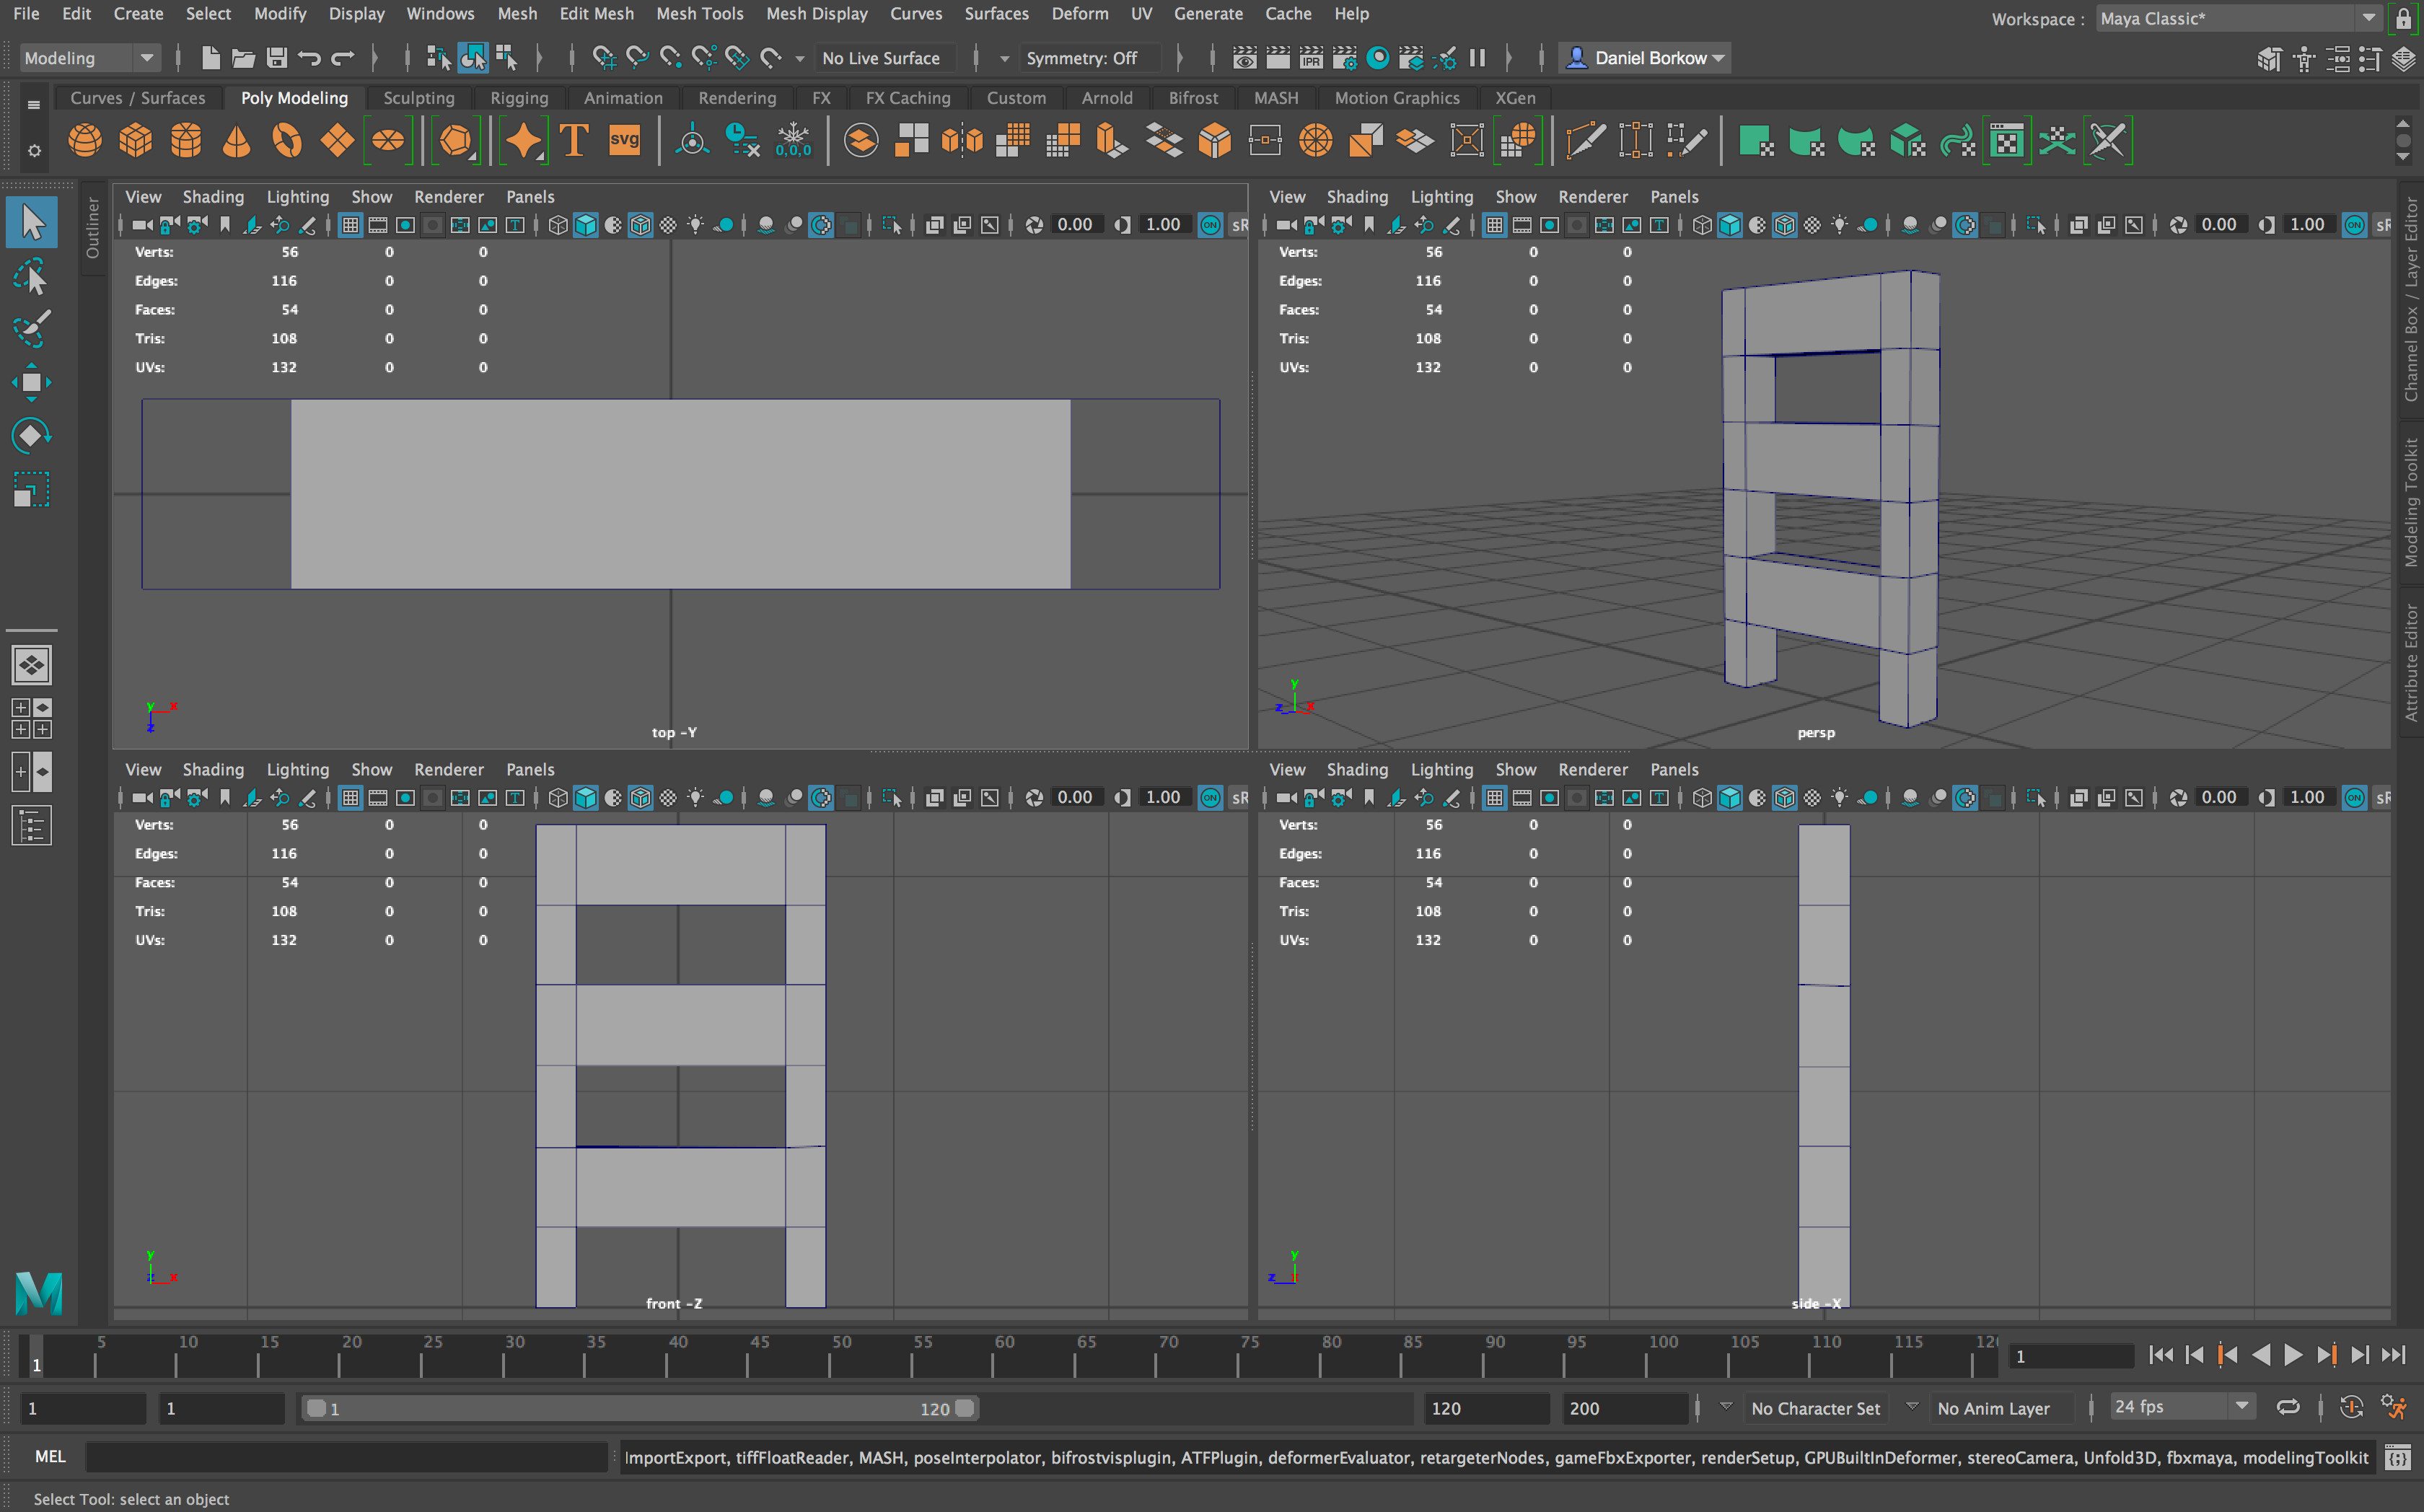Activate the Lasso Select tool

pos(31,275)
